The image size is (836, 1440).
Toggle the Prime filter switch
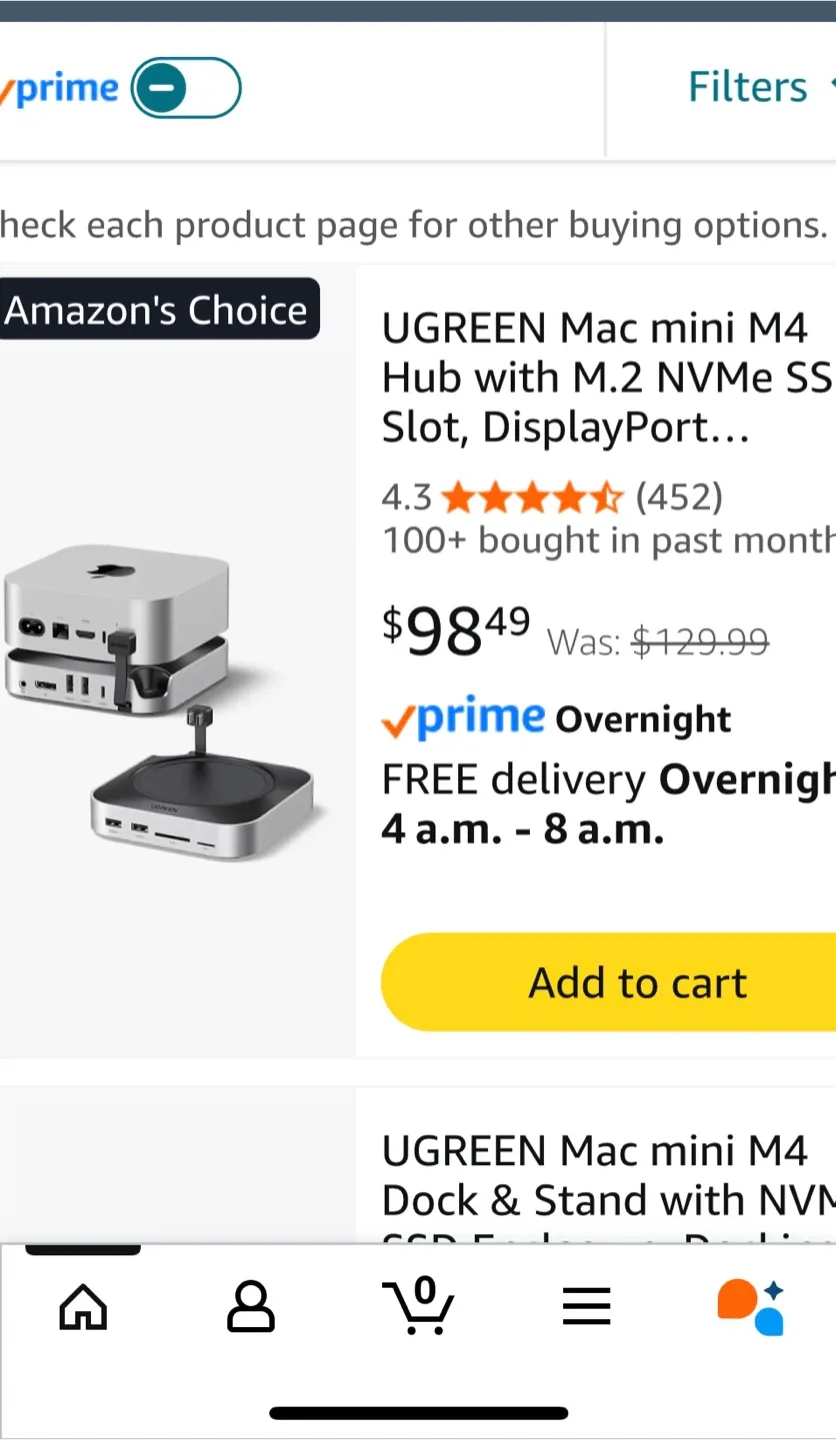click(186, 88)
